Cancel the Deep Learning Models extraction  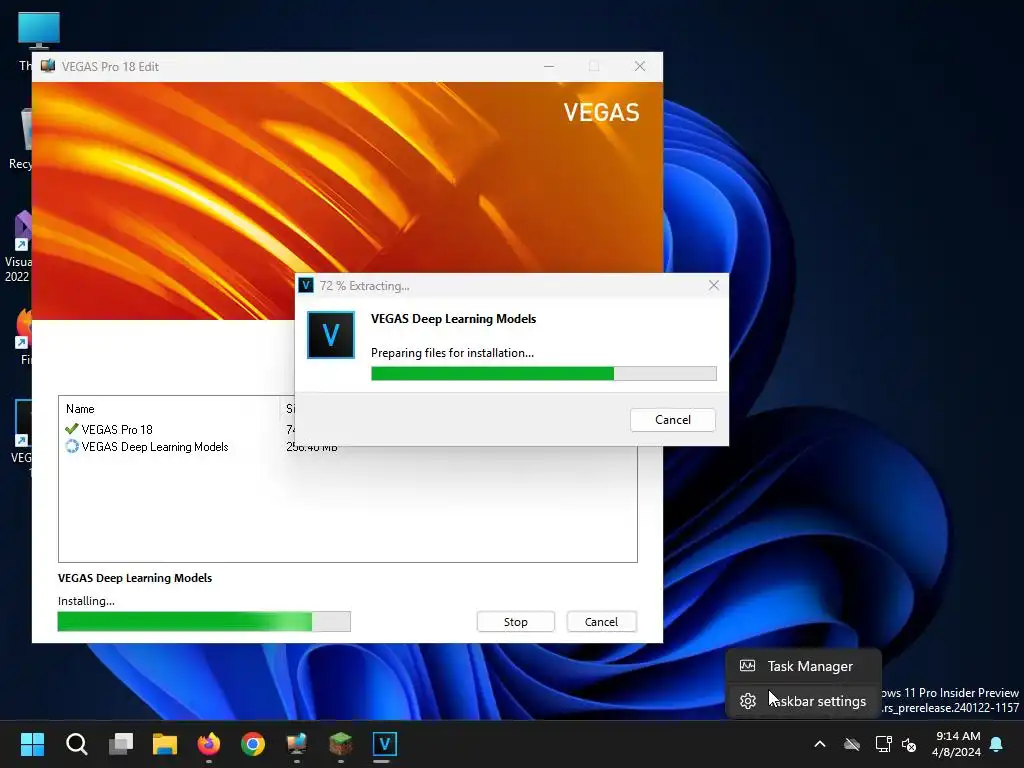(673, 420)
